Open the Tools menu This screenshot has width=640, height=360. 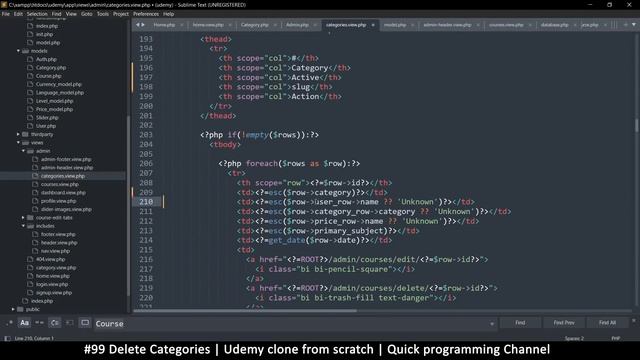[x=102, y=14]
